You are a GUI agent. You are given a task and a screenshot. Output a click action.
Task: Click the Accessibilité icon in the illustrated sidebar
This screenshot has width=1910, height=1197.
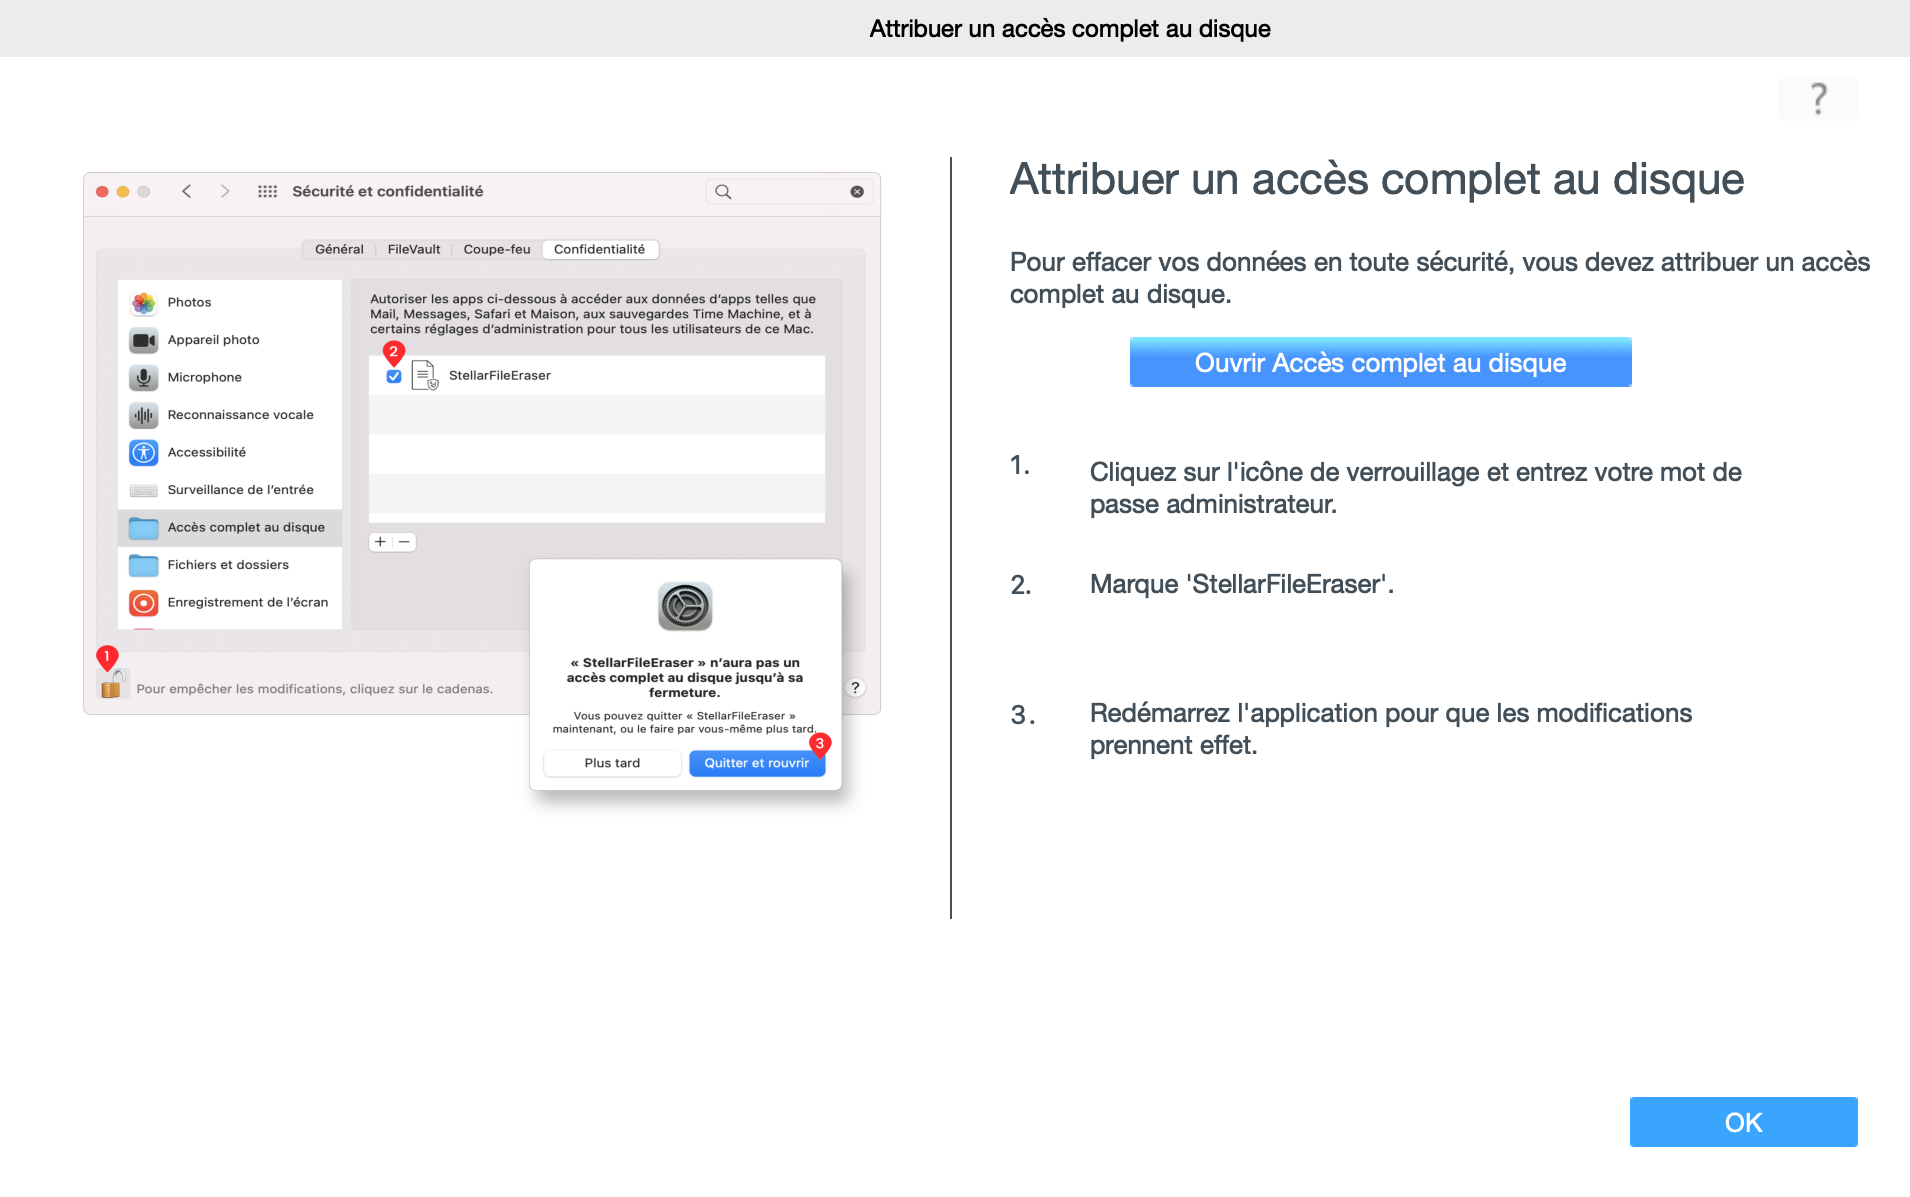click(x=144, y=452)
